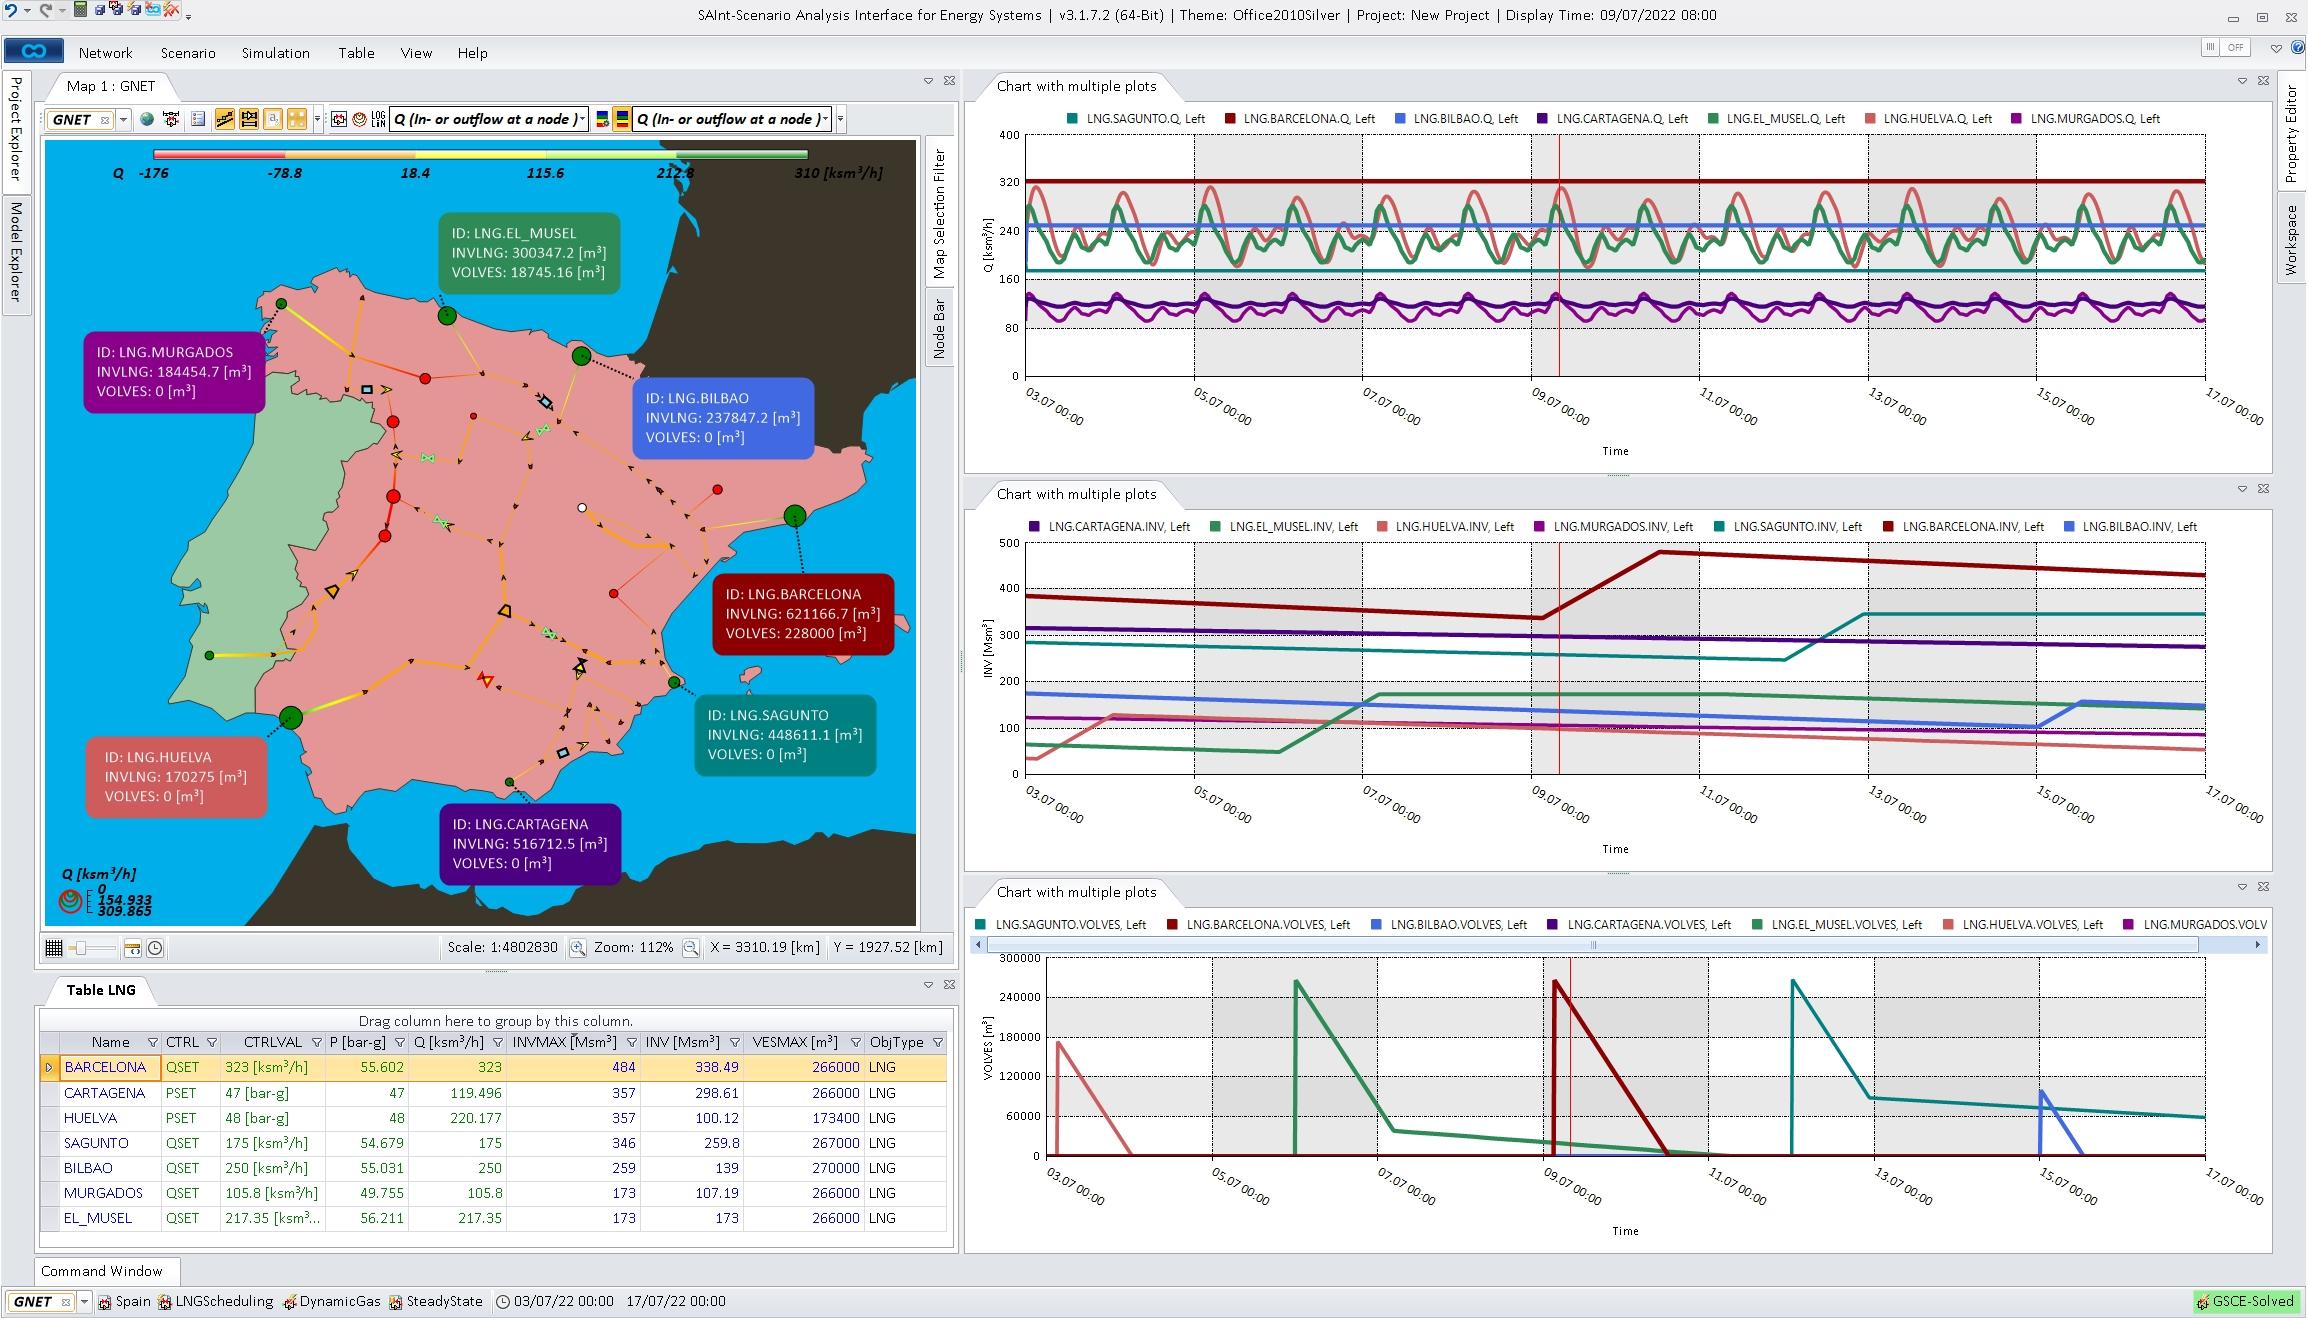Toggle the grid display icon below the map
Viewport: 2308px width, 1318px height.
point(54,948)
